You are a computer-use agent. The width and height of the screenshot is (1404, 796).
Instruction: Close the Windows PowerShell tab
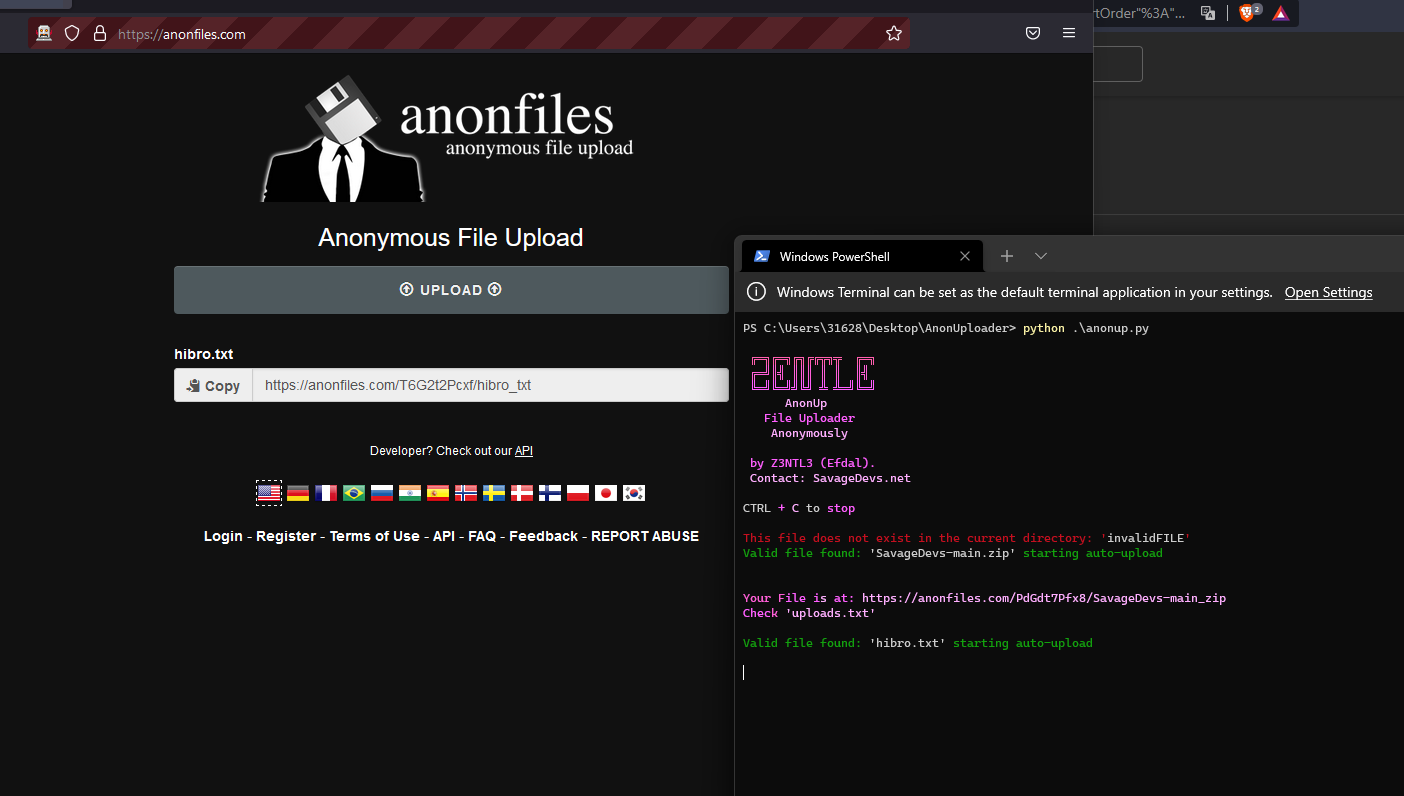click(965, 257)
